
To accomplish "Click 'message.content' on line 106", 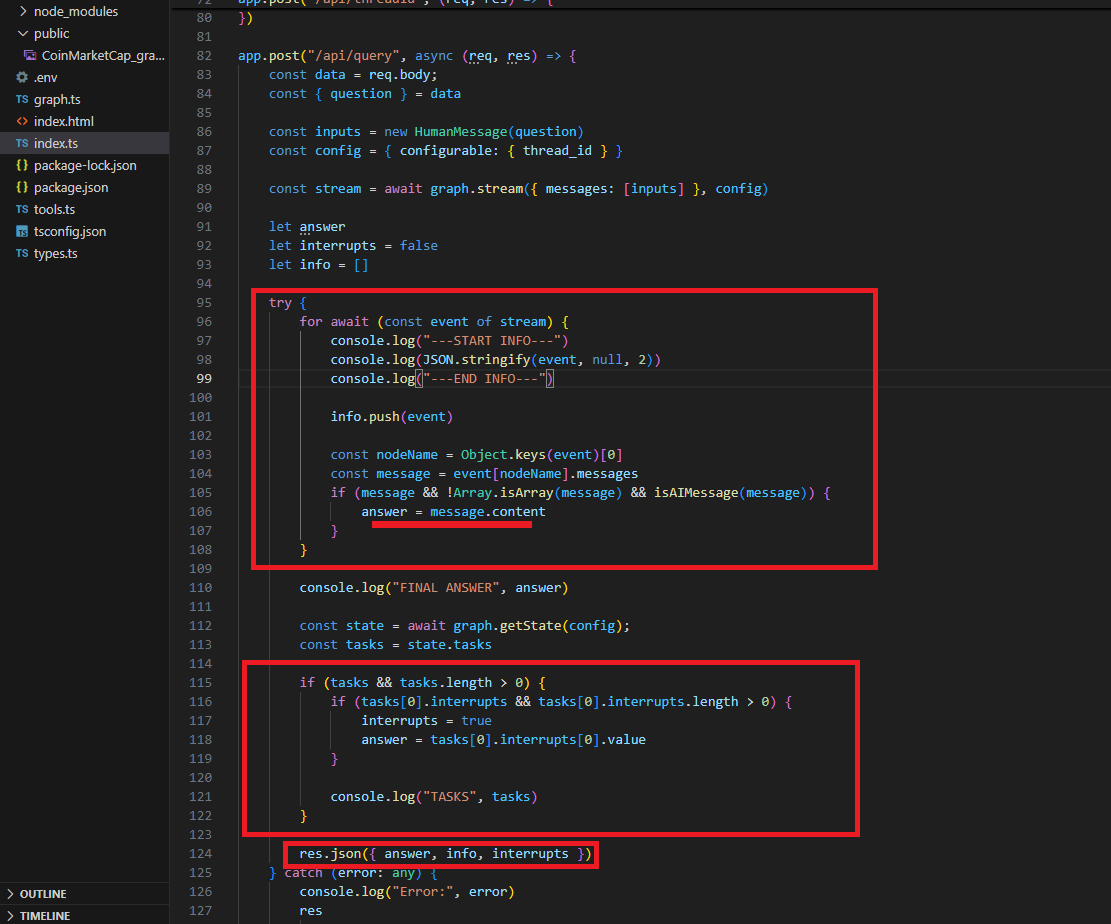I will (487, 512).
